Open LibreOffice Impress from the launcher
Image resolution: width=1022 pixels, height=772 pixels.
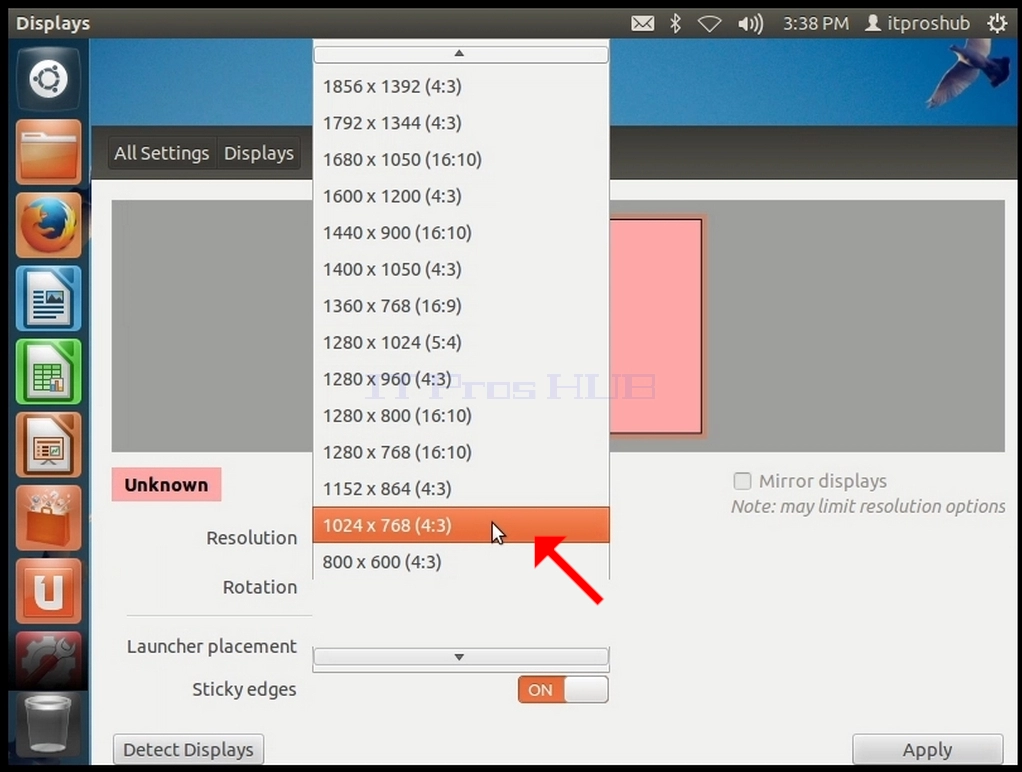point(48,444)
